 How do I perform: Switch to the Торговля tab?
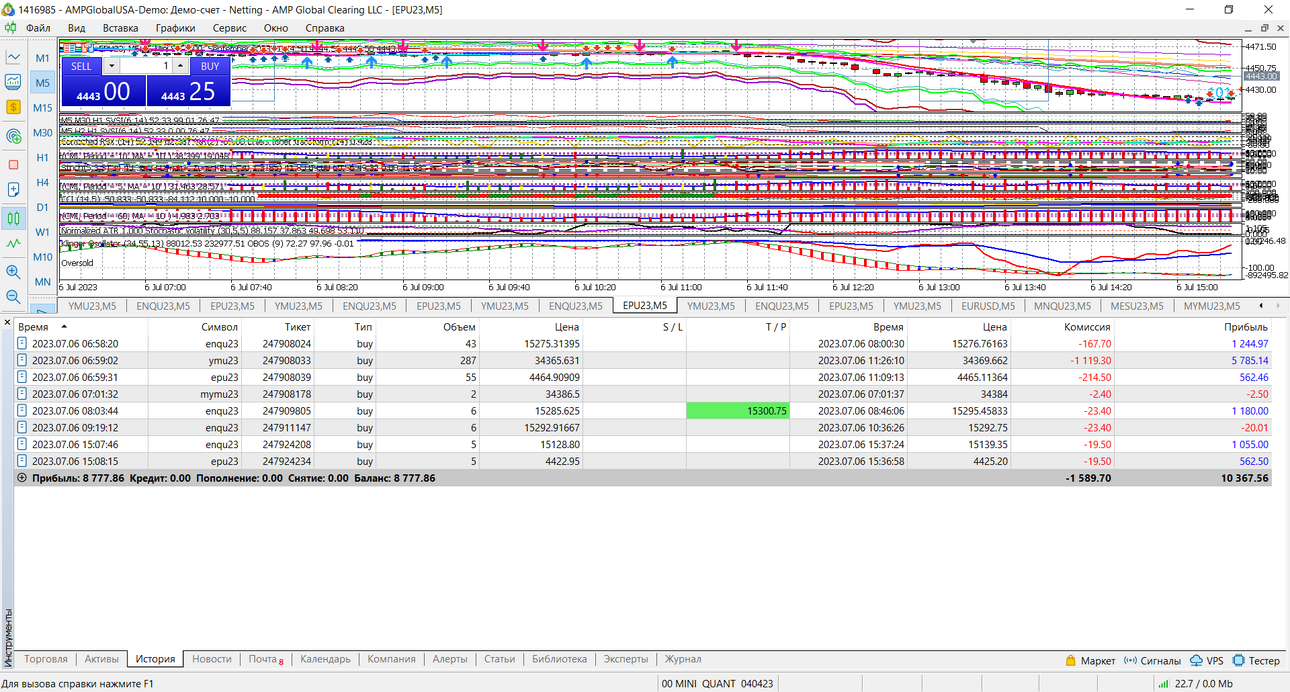pos(46,660)
